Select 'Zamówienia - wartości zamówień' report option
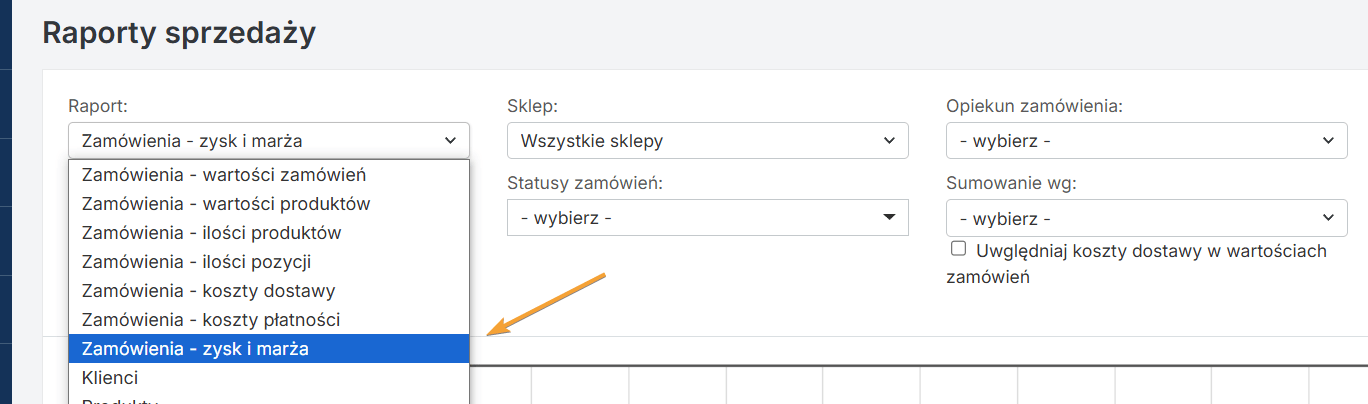This screenshot has width=1368, height=404. 224,175
